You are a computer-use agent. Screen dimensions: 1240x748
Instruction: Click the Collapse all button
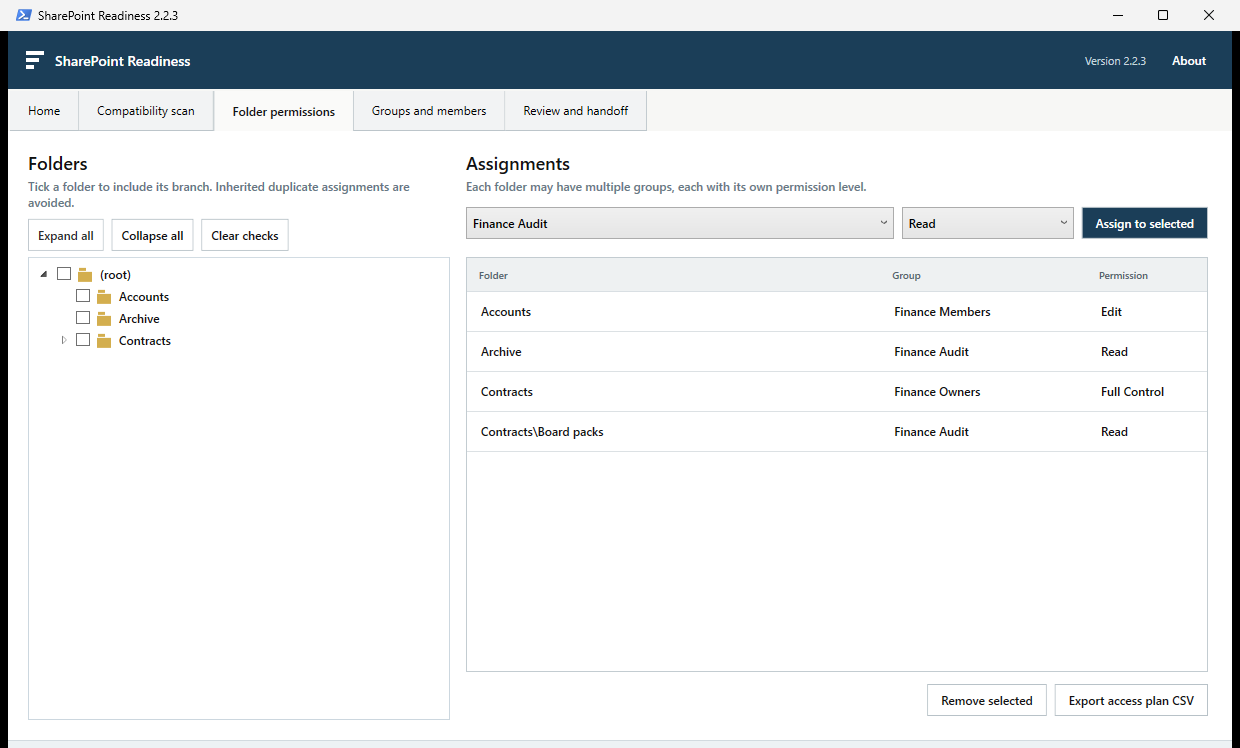[153, 236]
